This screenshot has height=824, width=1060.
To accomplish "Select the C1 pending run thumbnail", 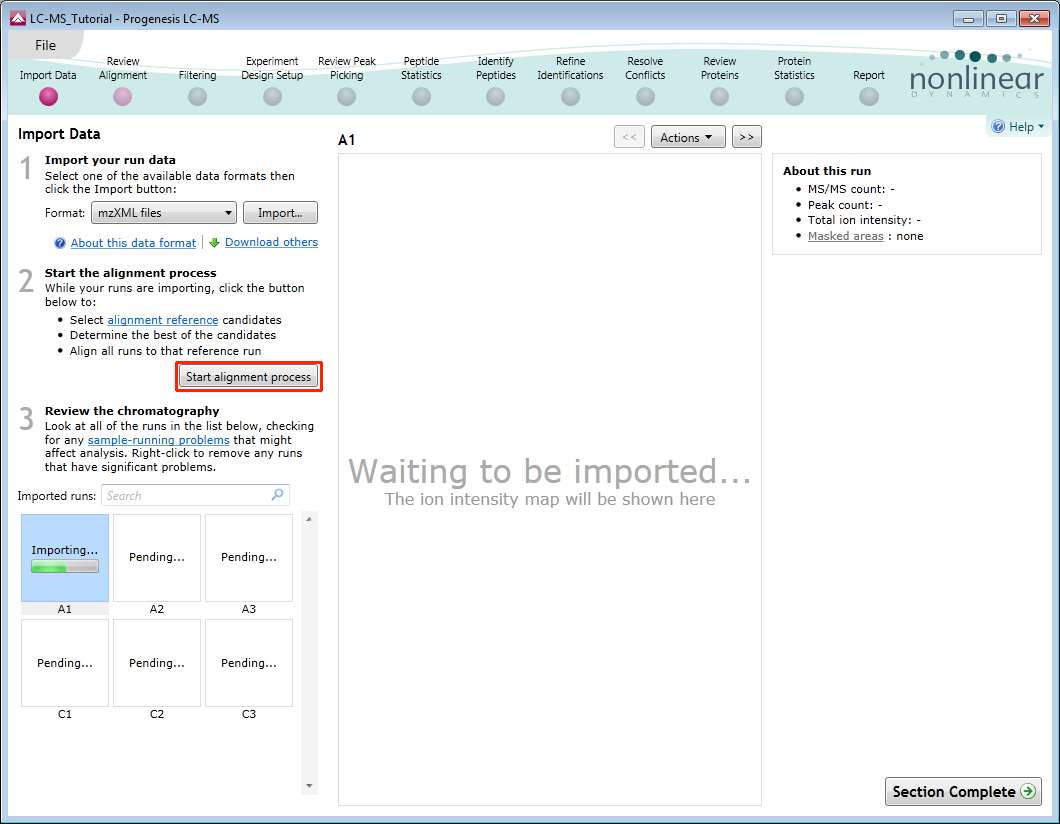I will [65, 663].
